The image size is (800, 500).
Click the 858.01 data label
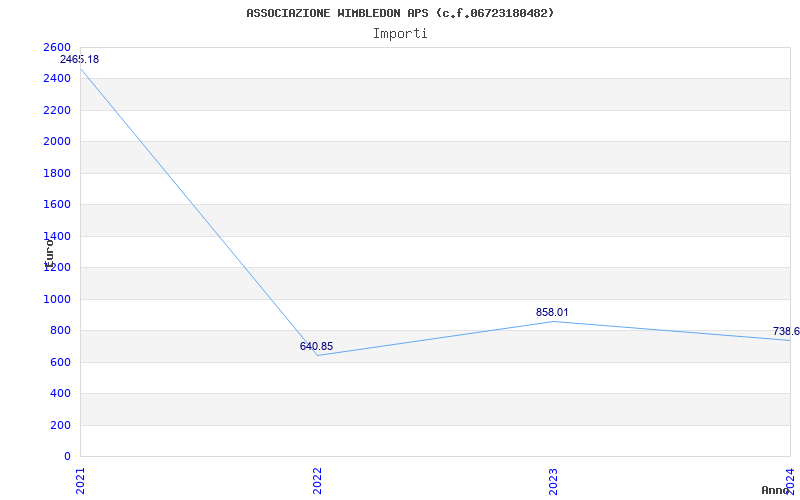pyautogui.click(x=552, y=312)
